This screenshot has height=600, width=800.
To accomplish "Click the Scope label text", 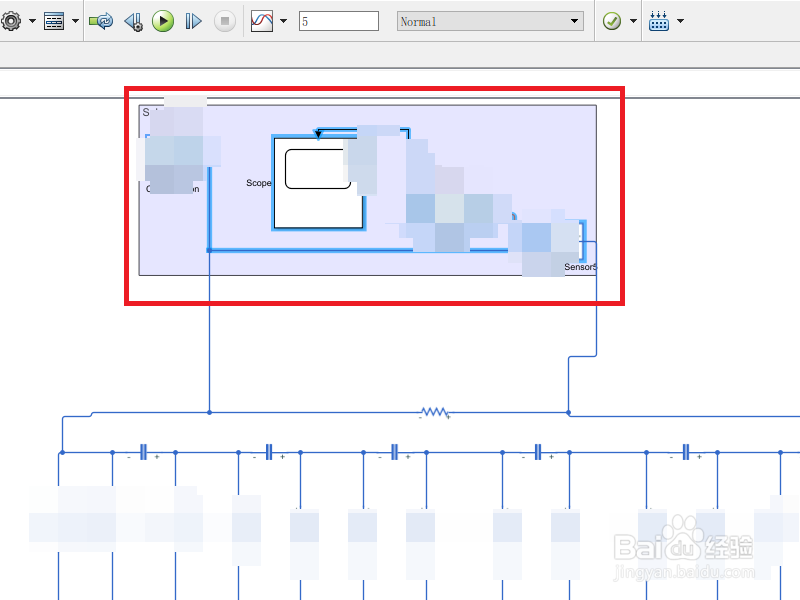I will coord(258,183).
